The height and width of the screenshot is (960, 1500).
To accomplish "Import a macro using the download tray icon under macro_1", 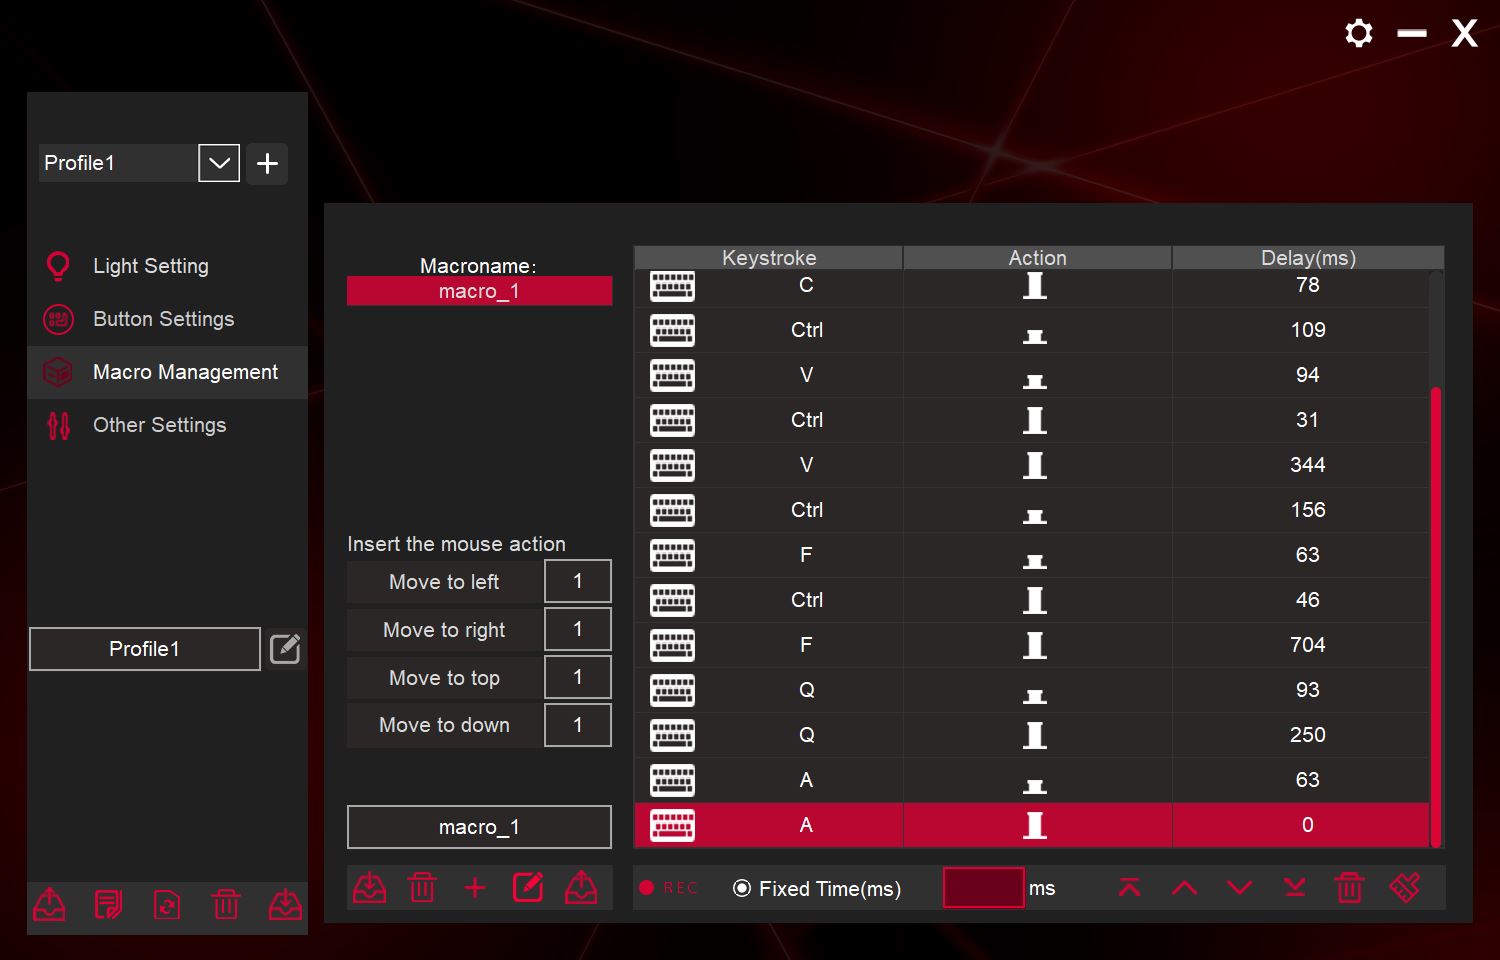I will tap(369, 887).
